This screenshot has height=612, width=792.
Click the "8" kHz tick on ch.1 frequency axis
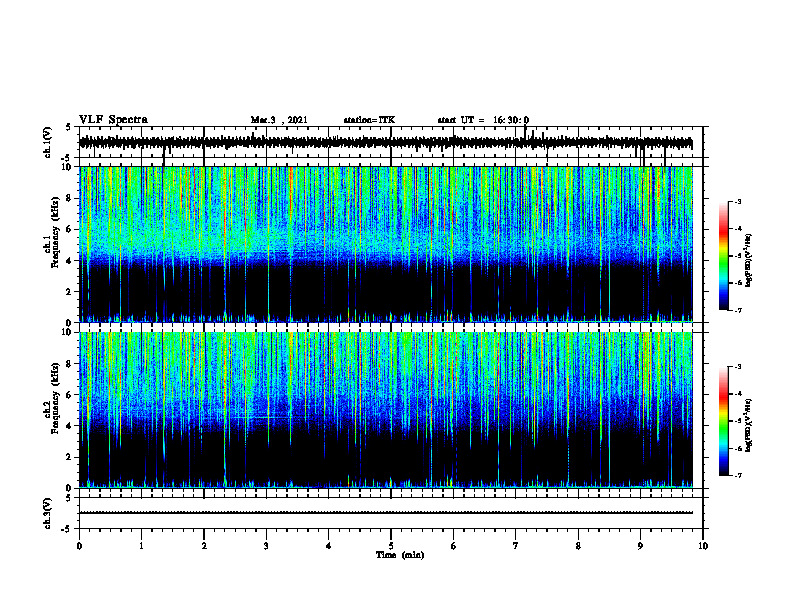(x=70, y=198)
